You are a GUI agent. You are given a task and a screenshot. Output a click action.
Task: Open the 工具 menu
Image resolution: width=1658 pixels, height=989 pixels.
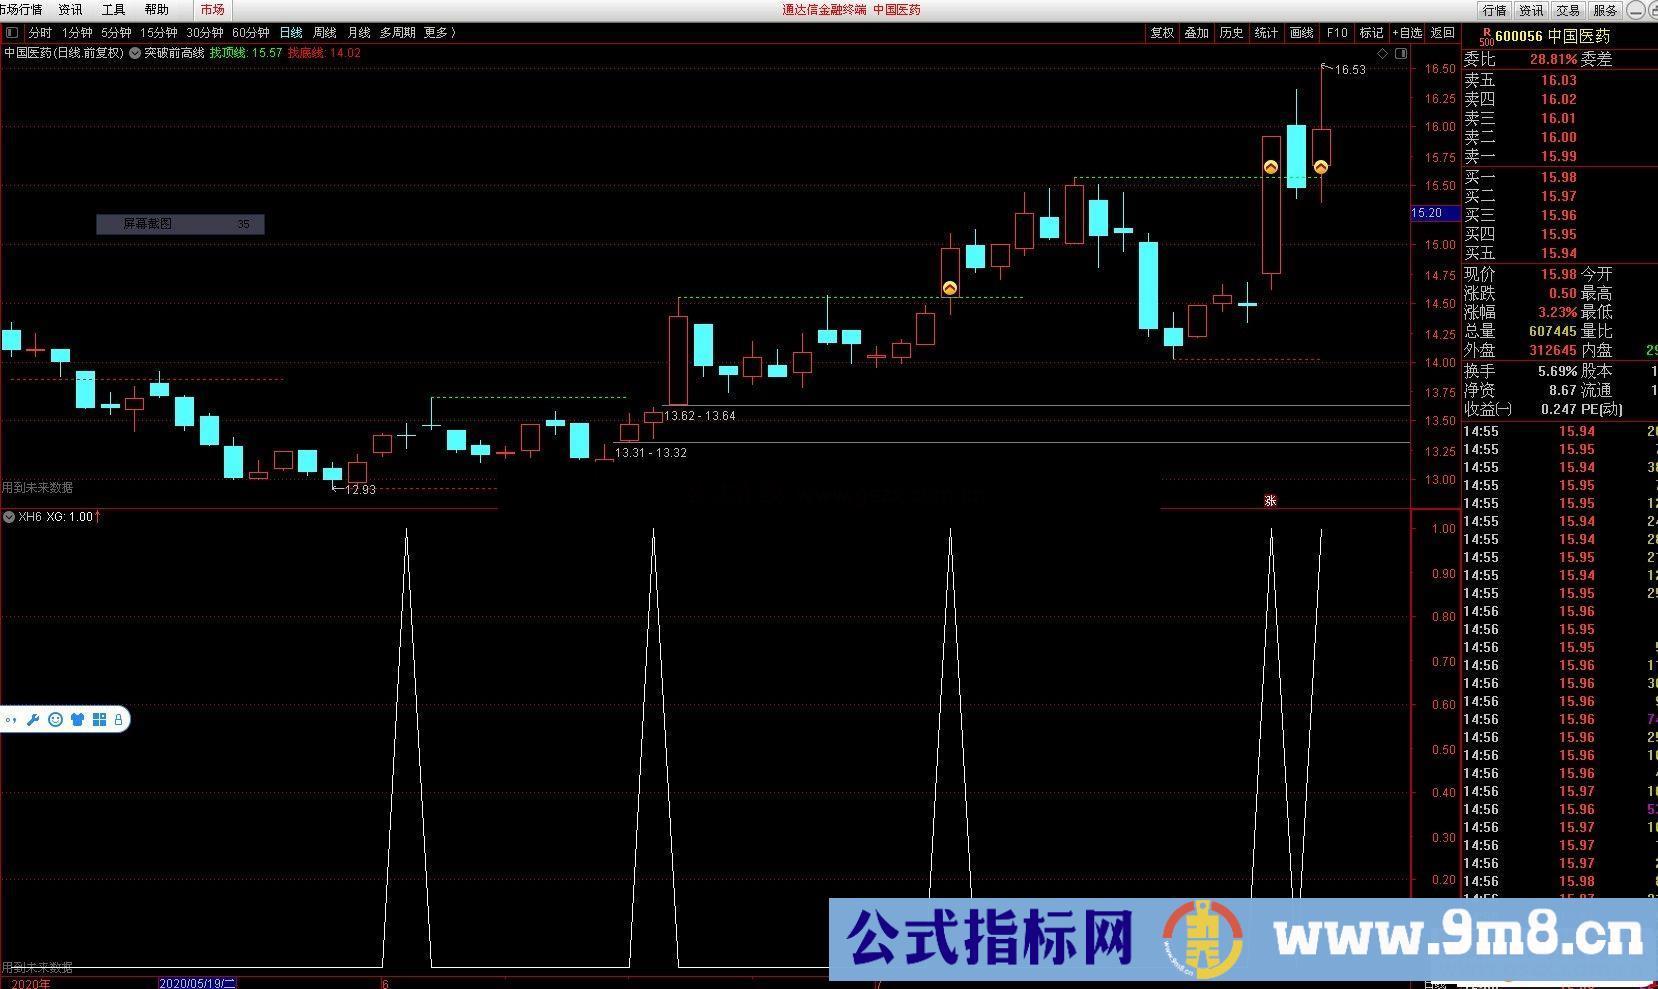(x=113, y=10)
